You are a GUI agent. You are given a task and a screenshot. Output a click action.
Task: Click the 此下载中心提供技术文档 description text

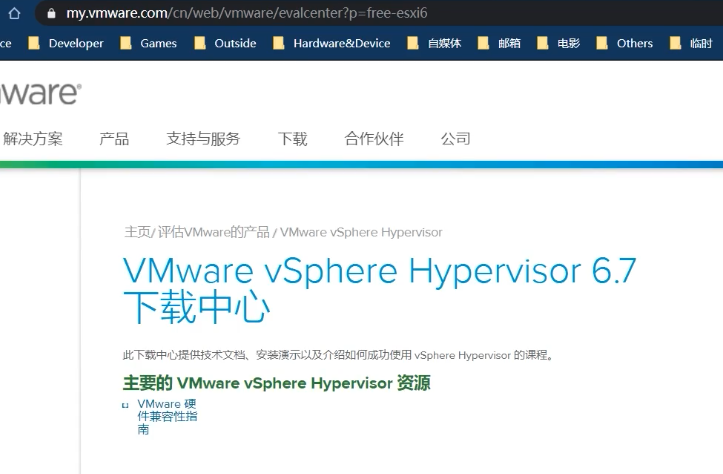coord(338,355)
